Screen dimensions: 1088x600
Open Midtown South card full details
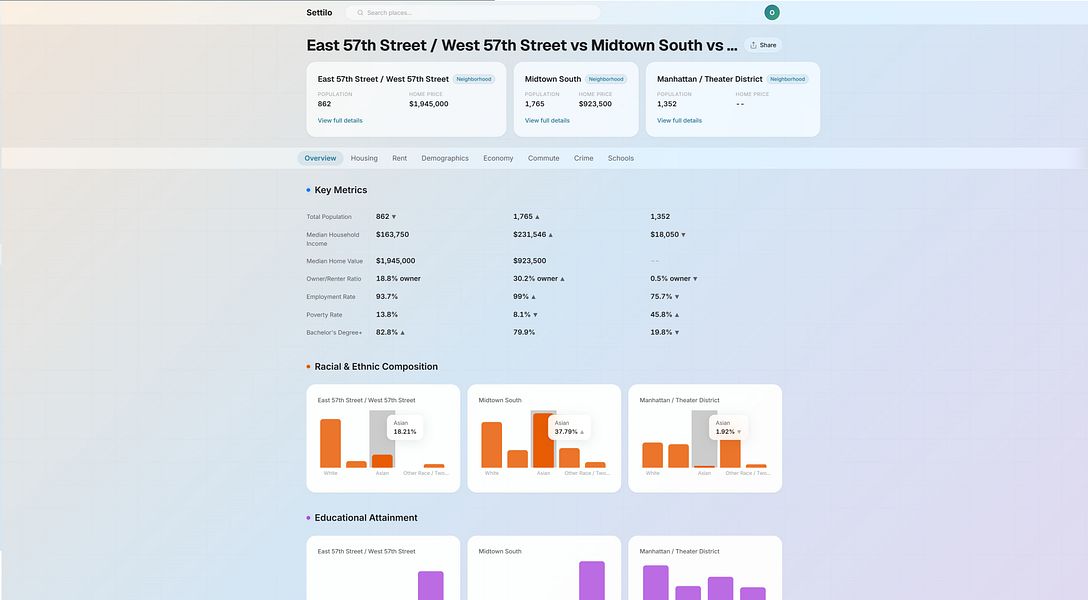click(x=547, y=121)
